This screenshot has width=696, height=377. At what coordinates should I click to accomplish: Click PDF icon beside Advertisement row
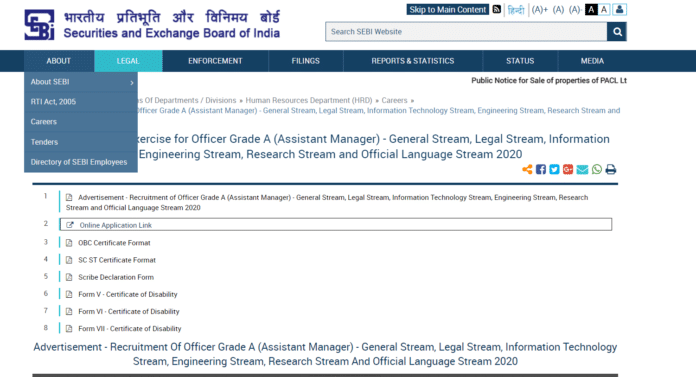click(x=69, y=197)
